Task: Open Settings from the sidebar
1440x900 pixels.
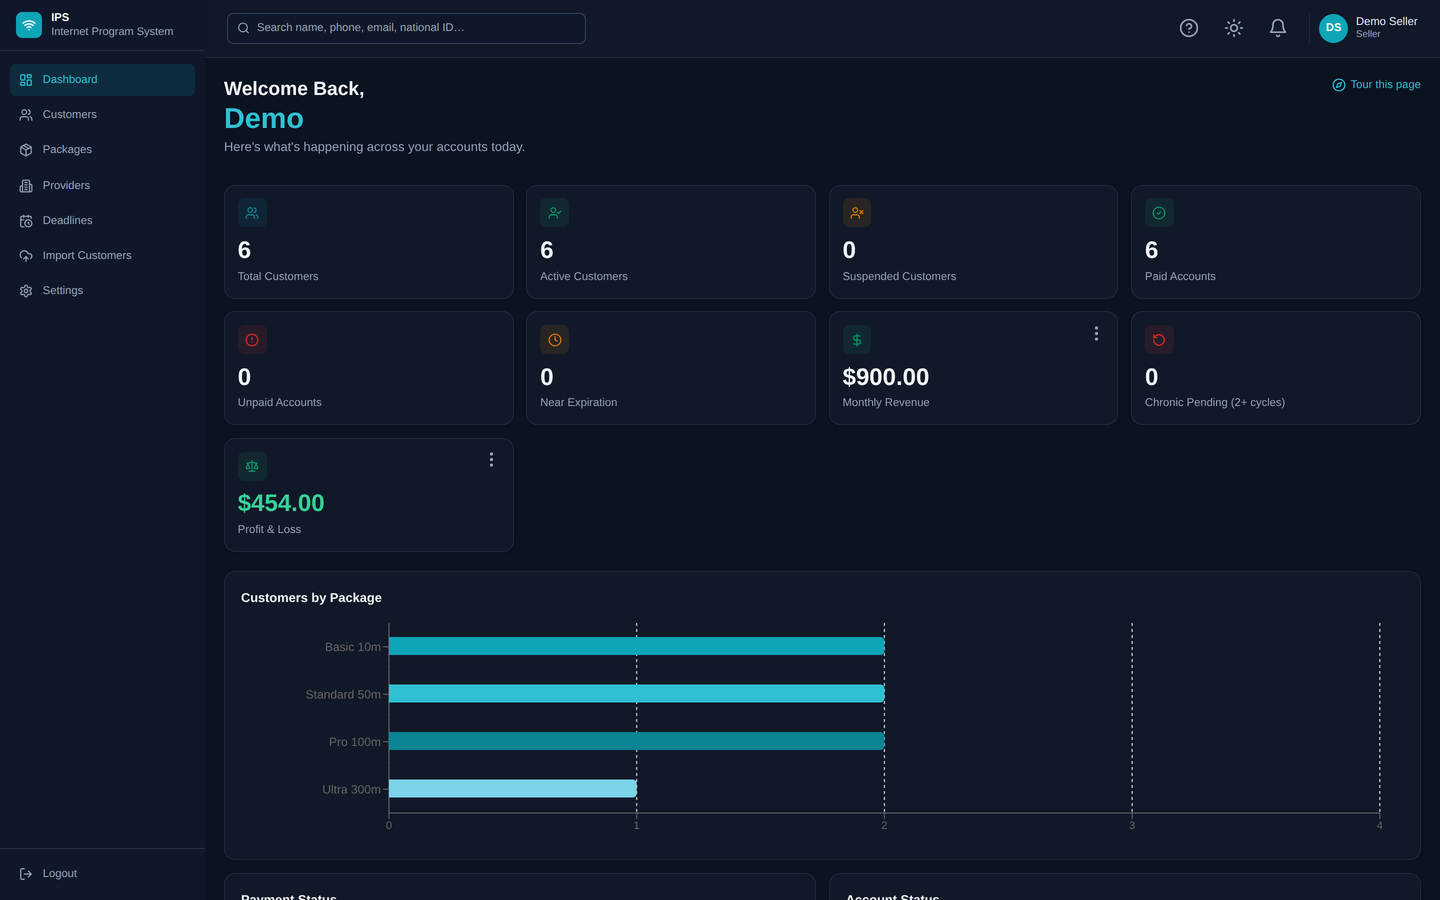Action: 102,291
